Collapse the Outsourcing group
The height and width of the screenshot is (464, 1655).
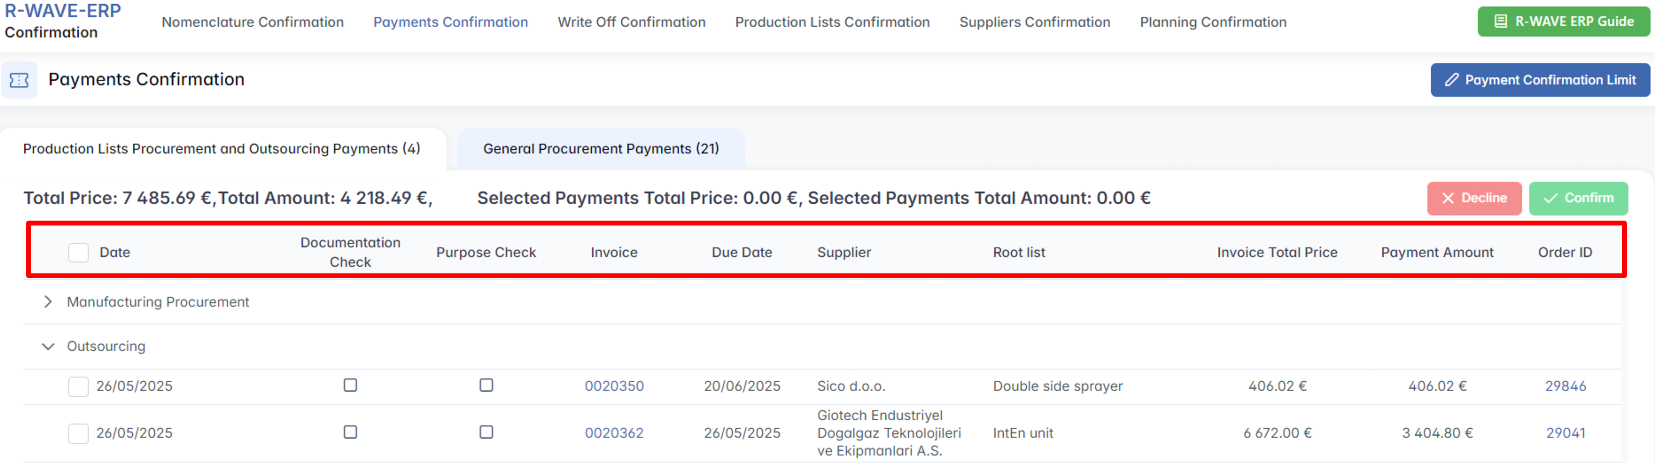tap(48, 347)
